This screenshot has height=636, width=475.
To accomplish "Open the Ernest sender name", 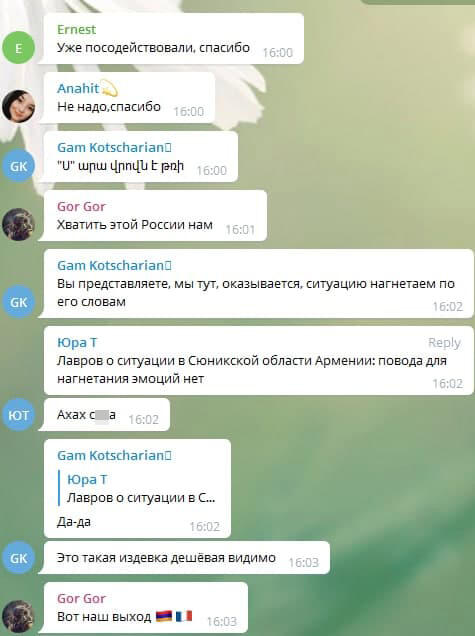I will tap(76, 30).
